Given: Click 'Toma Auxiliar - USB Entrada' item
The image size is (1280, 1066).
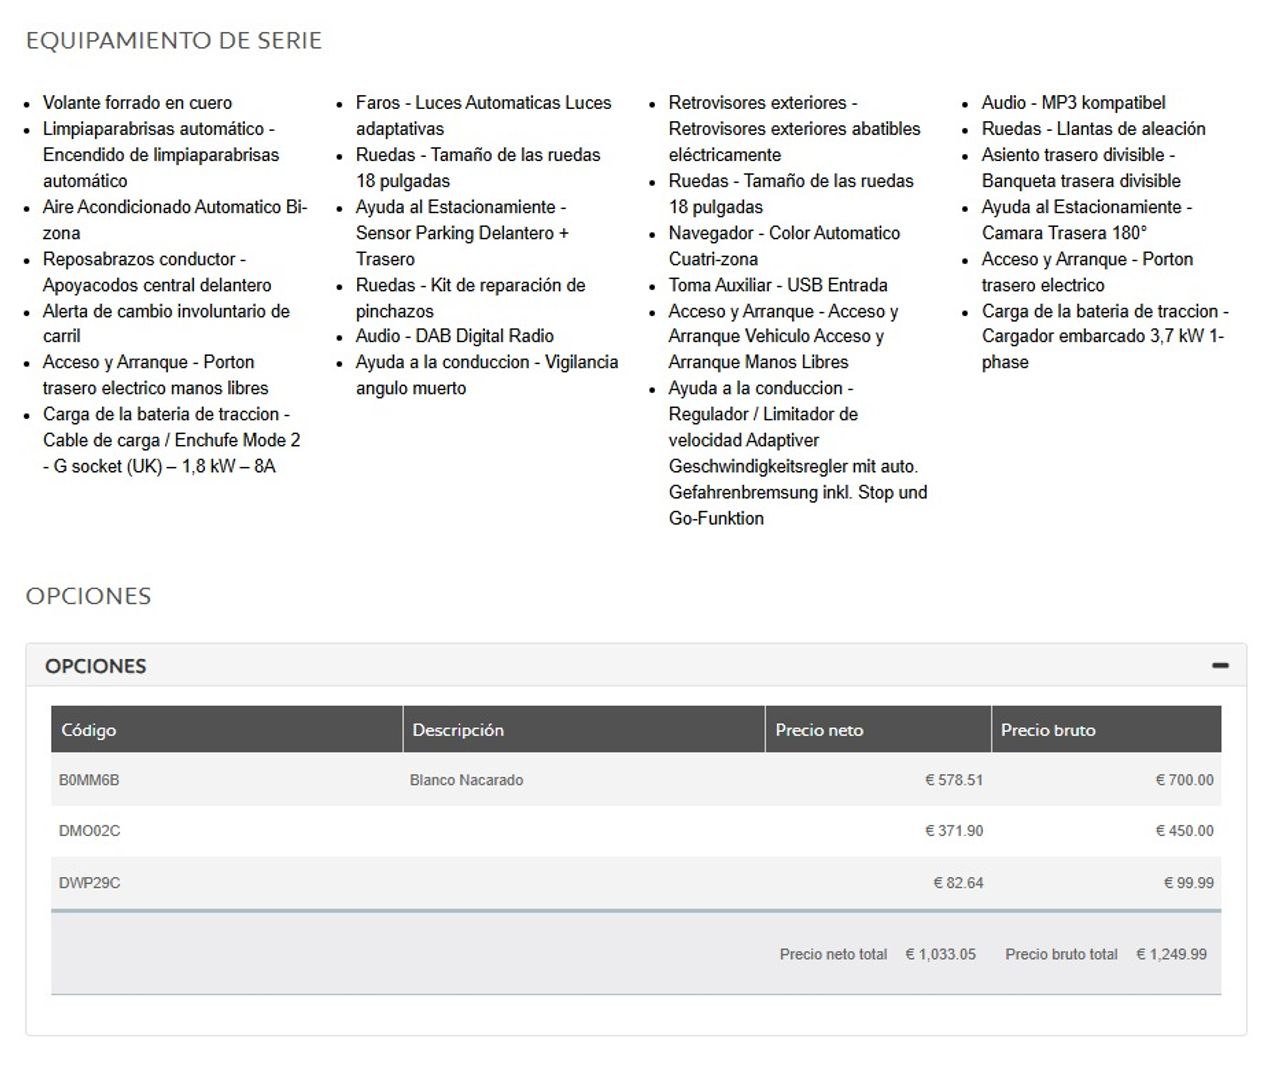Looking at the screenshot, I should 778,285.
